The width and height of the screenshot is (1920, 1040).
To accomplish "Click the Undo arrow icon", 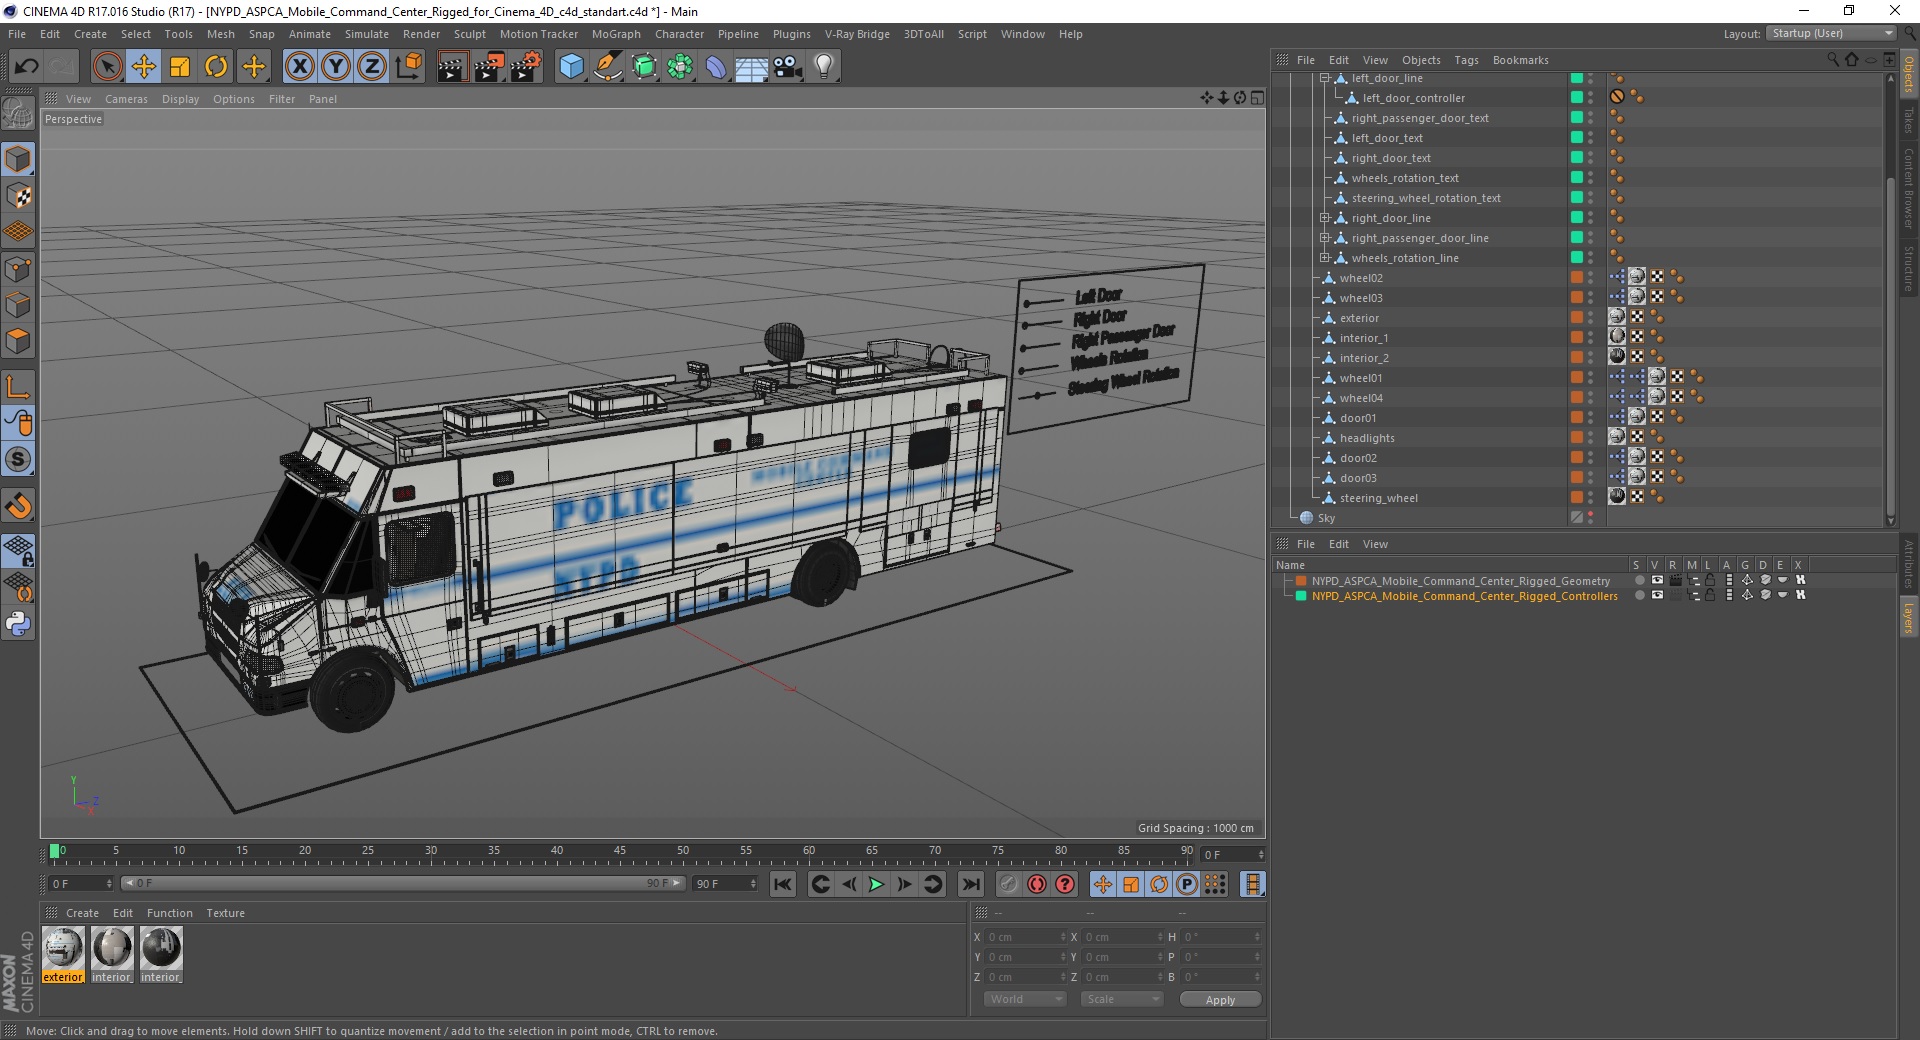I will 27,67.
